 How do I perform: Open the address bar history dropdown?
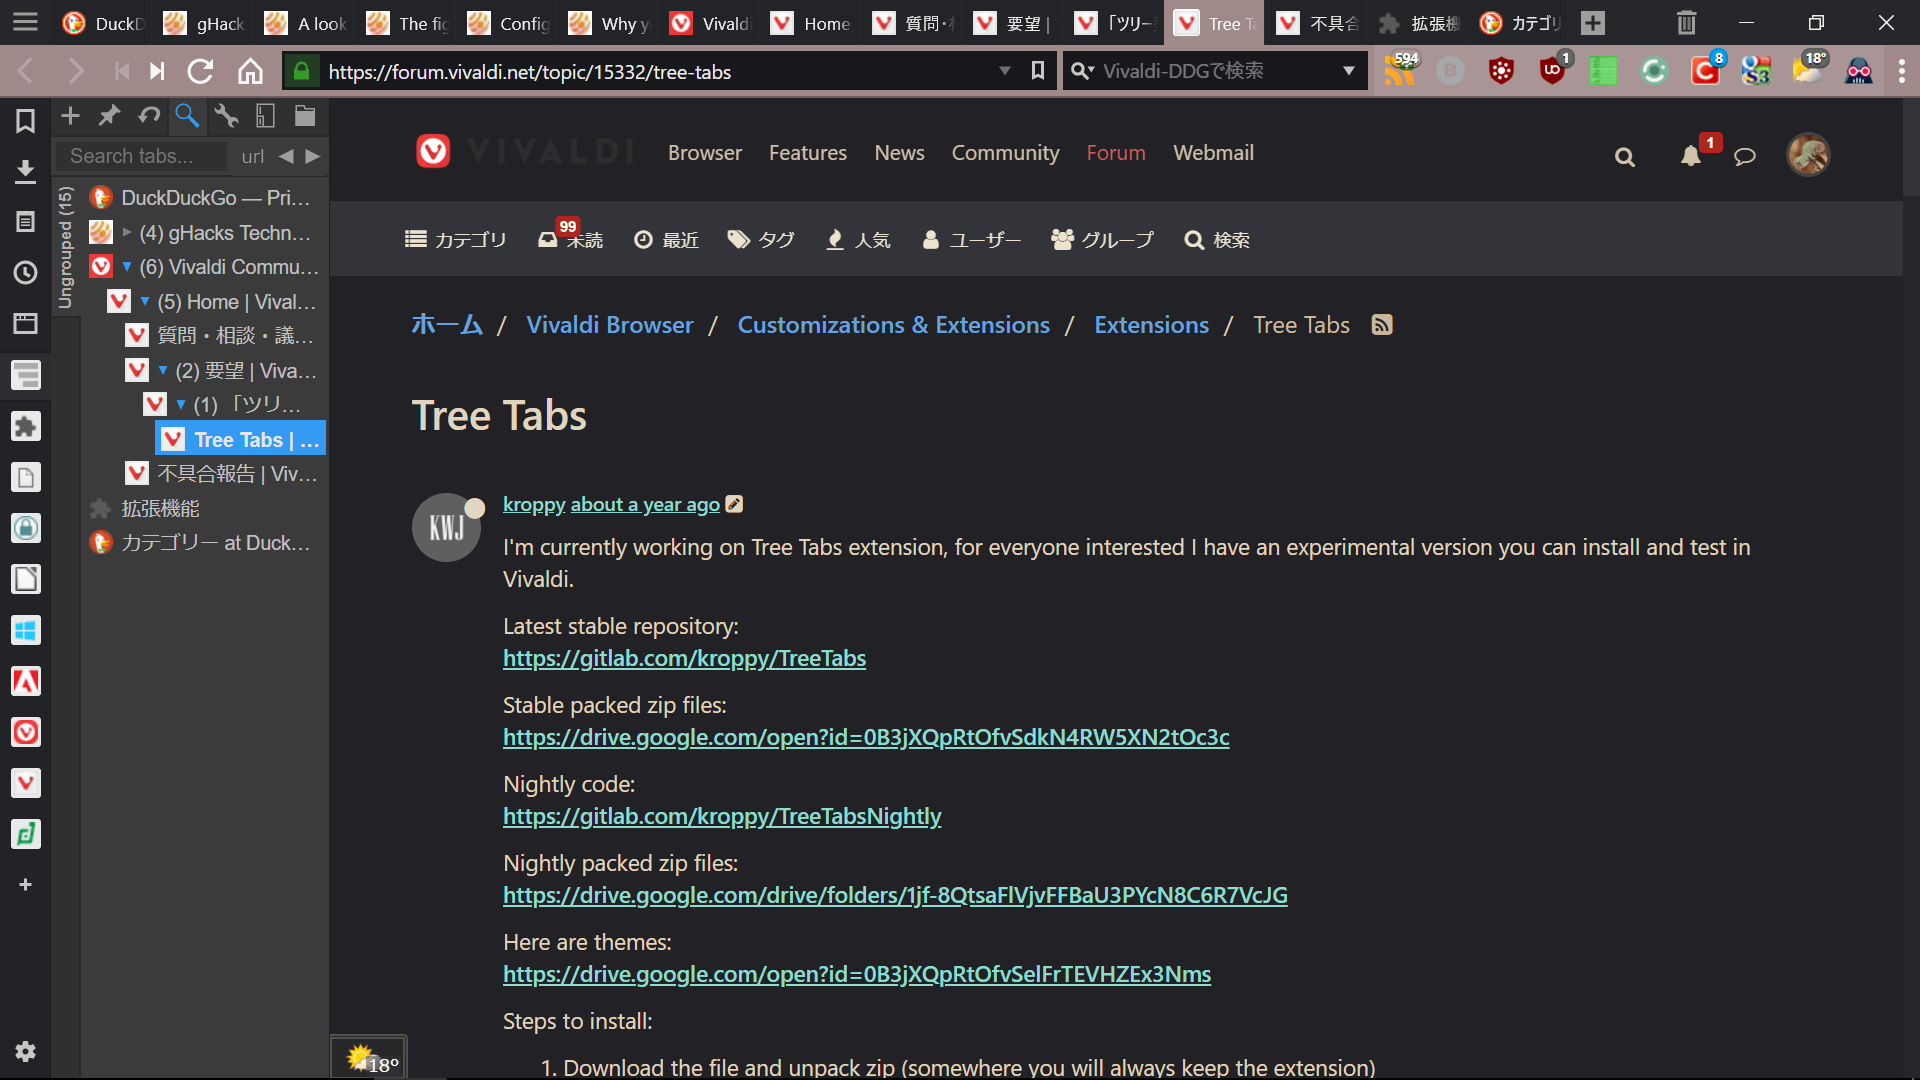pos(1005,71)
